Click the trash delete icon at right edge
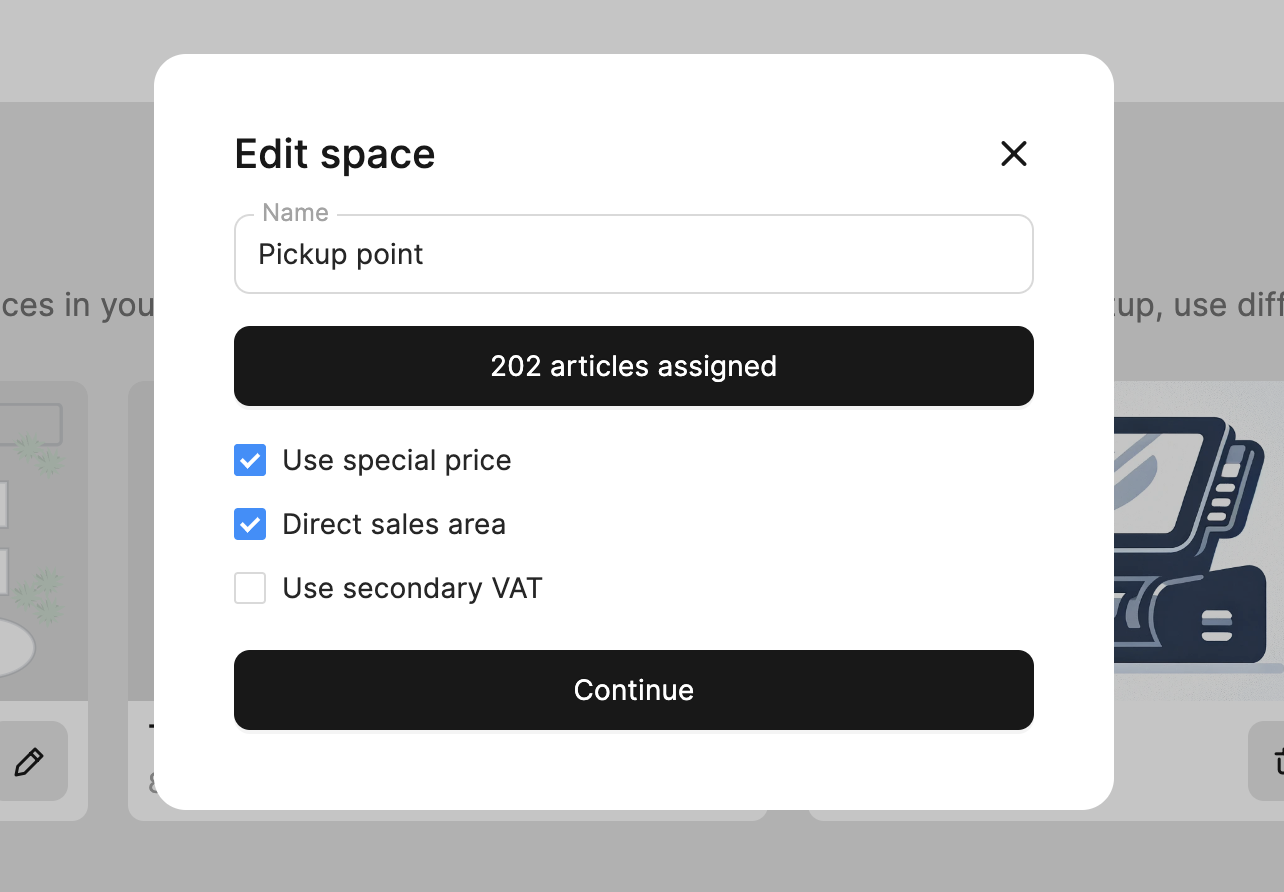 [x=1272, y=762]
